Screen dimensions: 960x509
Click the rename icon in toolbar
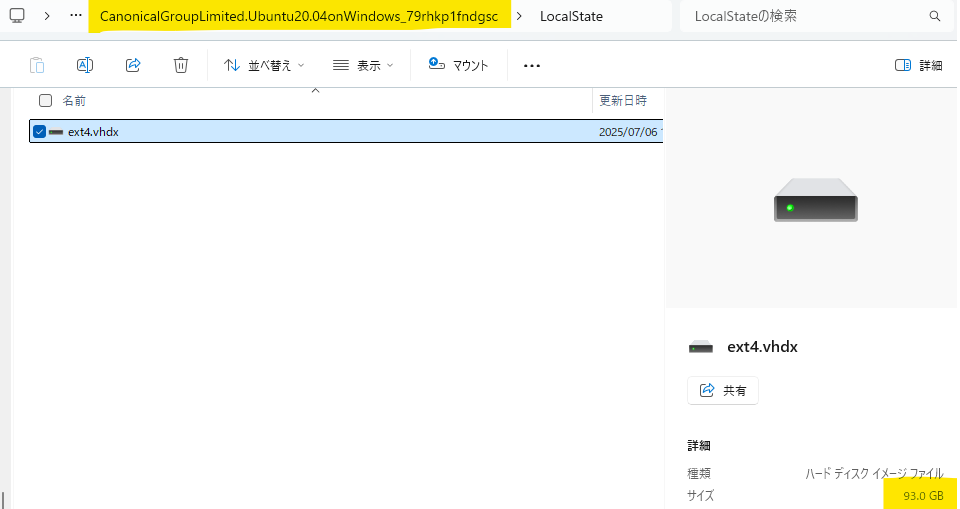click(85, 65)
